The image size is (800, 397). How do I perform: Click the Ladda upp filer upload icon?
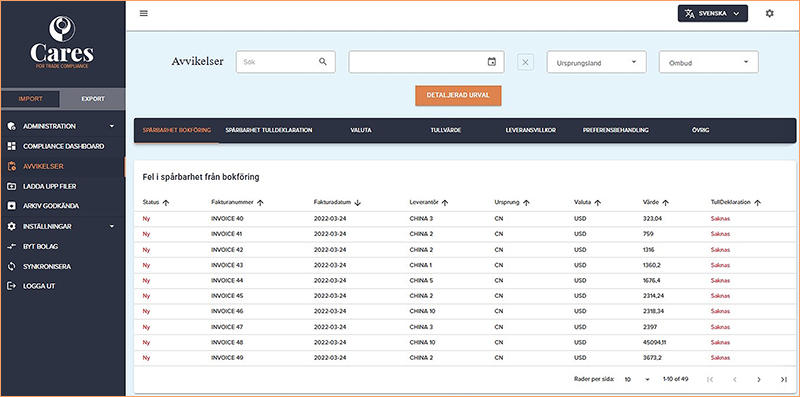pyautogui.click(x=12, y=186)
